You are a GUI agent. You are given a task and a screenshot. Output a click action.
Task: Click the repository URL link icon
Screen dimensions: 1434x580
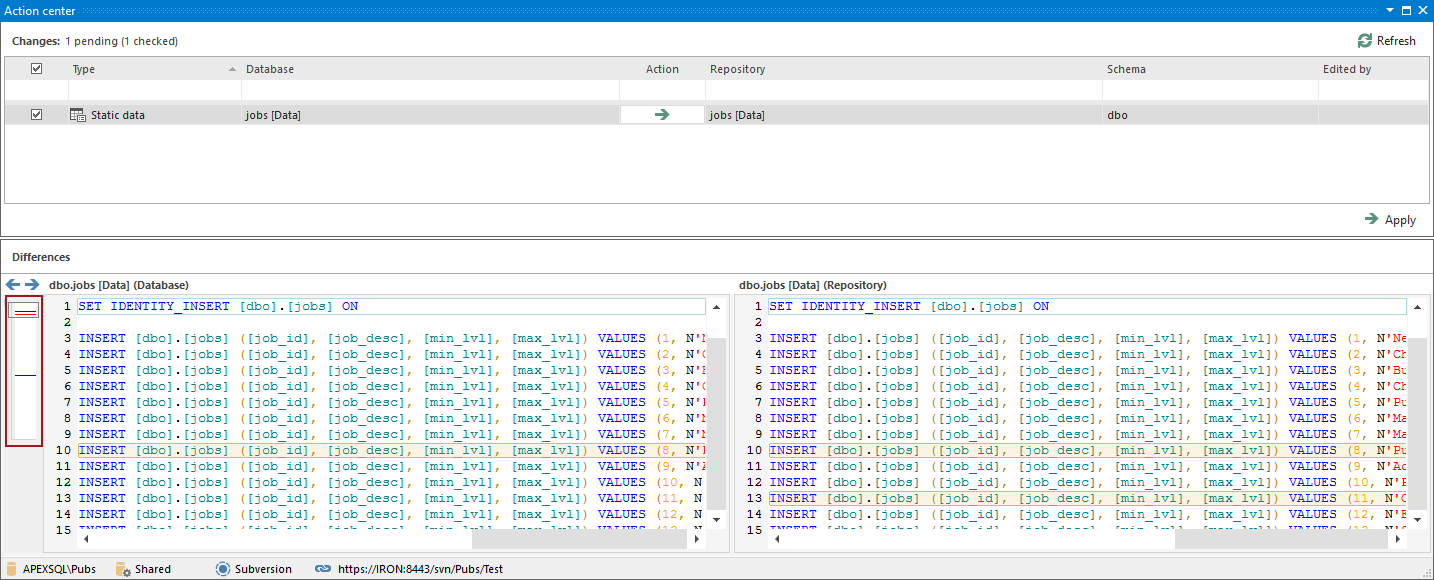click(322, 569)
